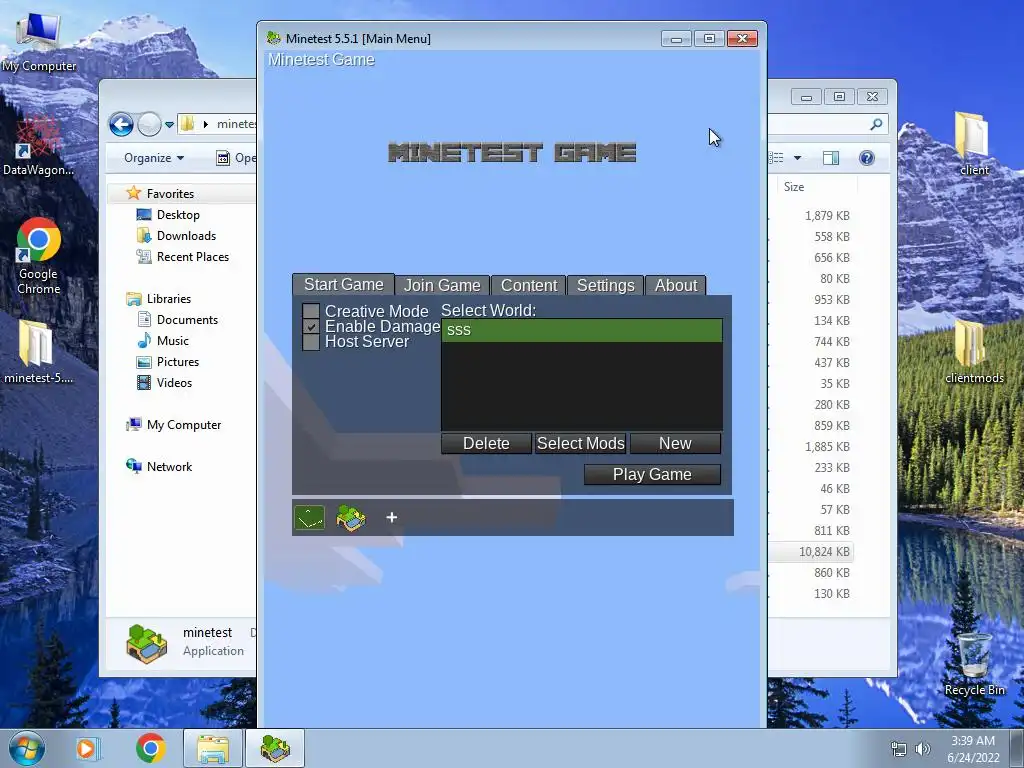Screen dimensions: 1024x768
Task: Open Documents library in sidebar
Action: [x=187, y=319]
